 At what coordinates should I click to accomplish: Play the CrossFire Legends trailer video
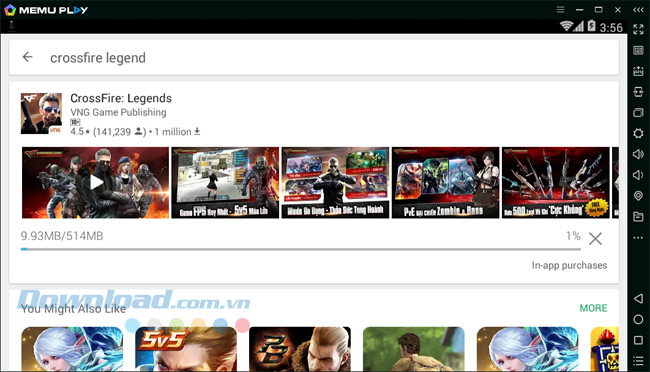point(96,182)
